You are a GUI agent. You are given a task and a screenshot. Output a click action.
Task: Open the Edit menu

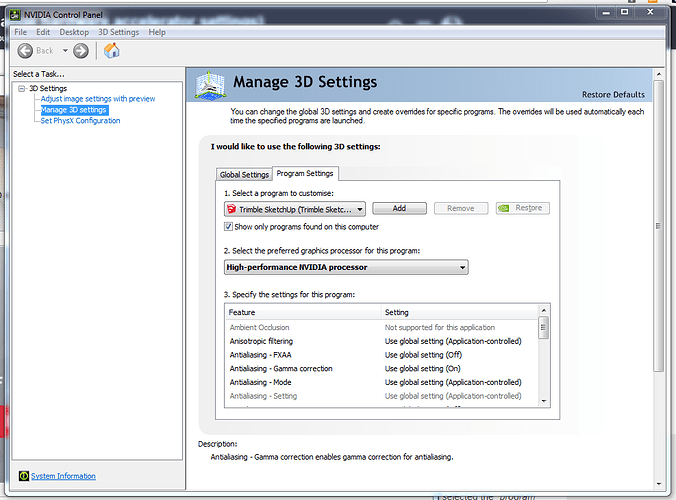click(x=43, y=32)
